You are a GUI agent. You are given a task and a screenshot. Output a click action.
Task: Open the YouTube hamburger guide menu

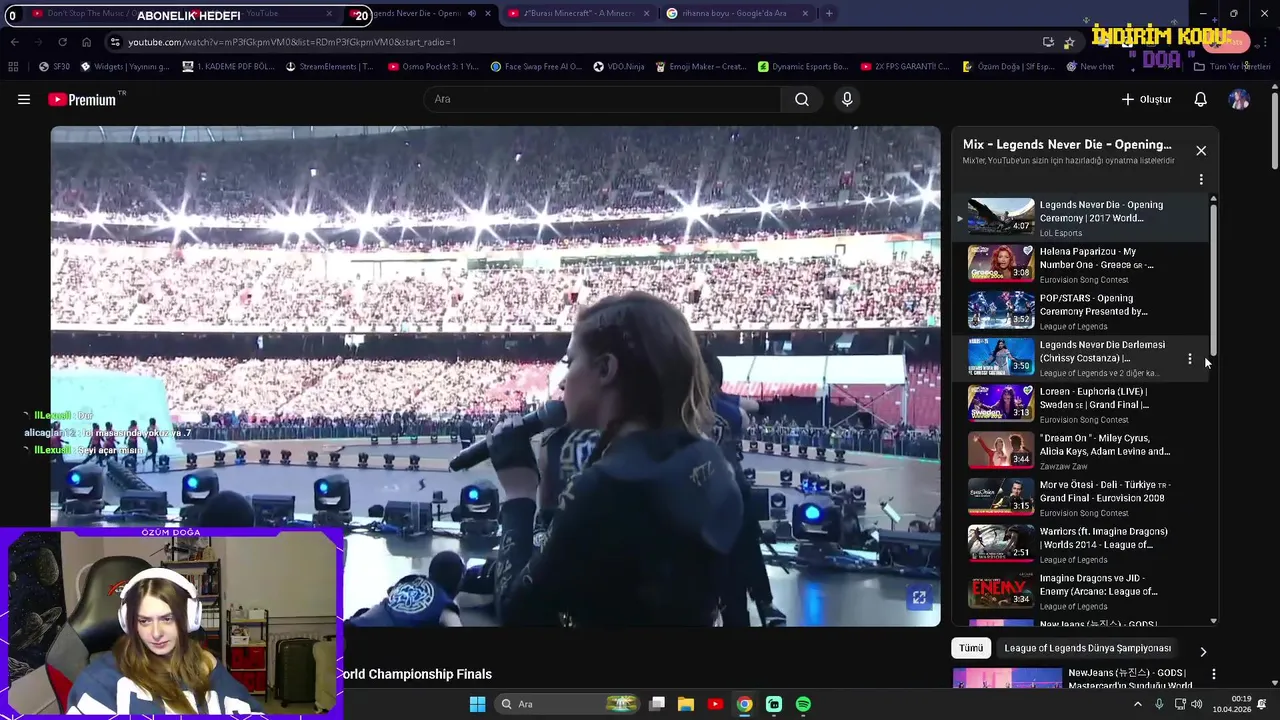click(24, 99)
